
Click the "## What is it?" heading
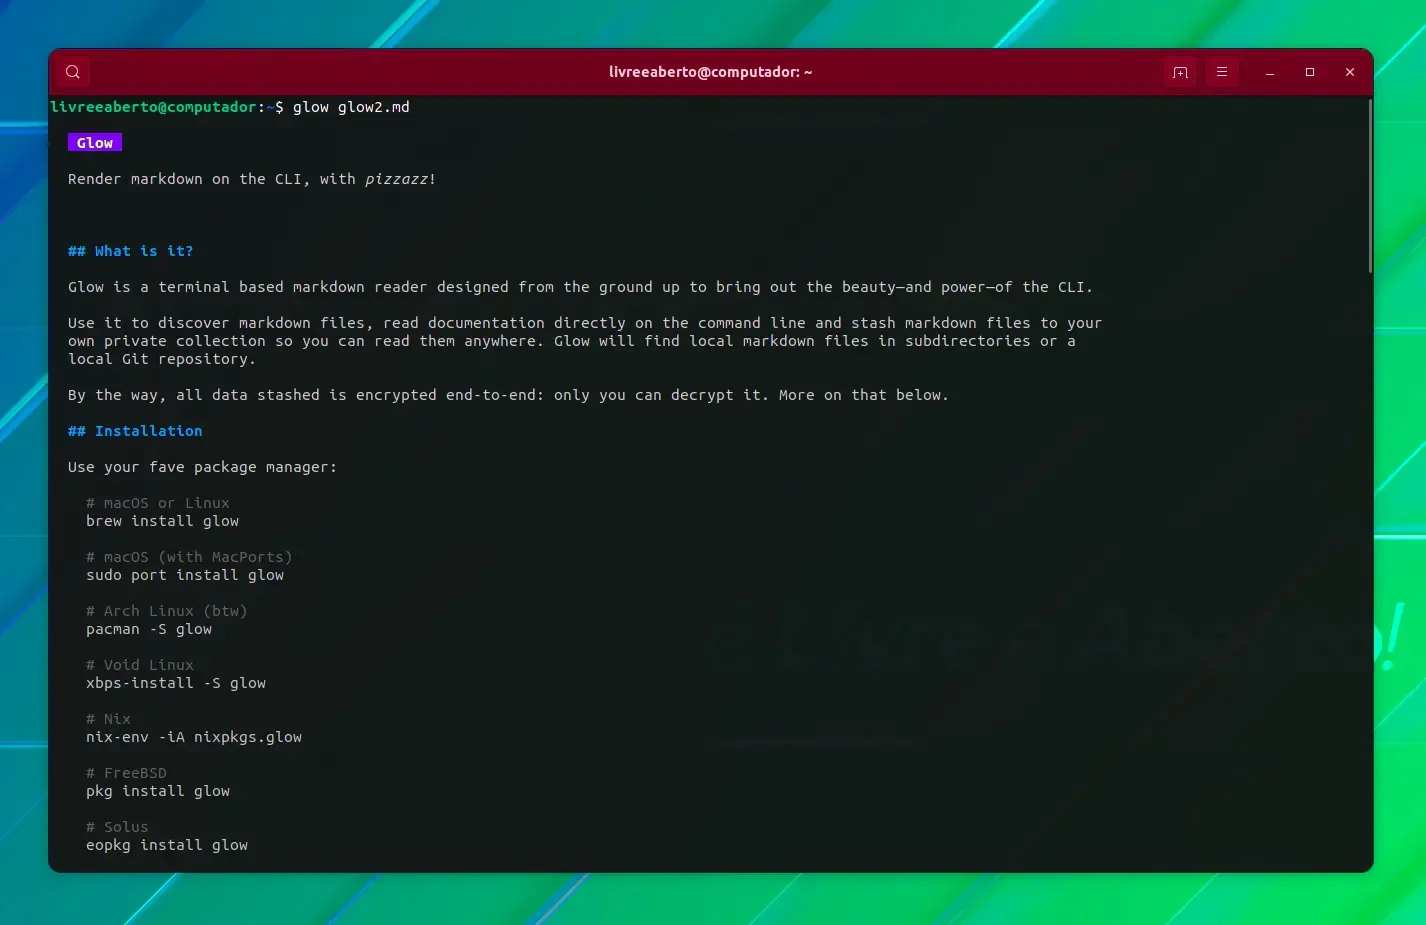coord(130,251)
